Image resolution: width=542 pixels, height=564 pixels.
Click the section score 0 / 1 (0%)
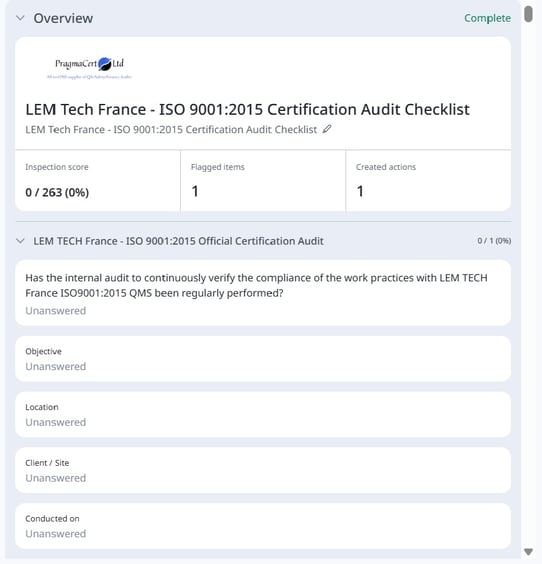[494, 241]
